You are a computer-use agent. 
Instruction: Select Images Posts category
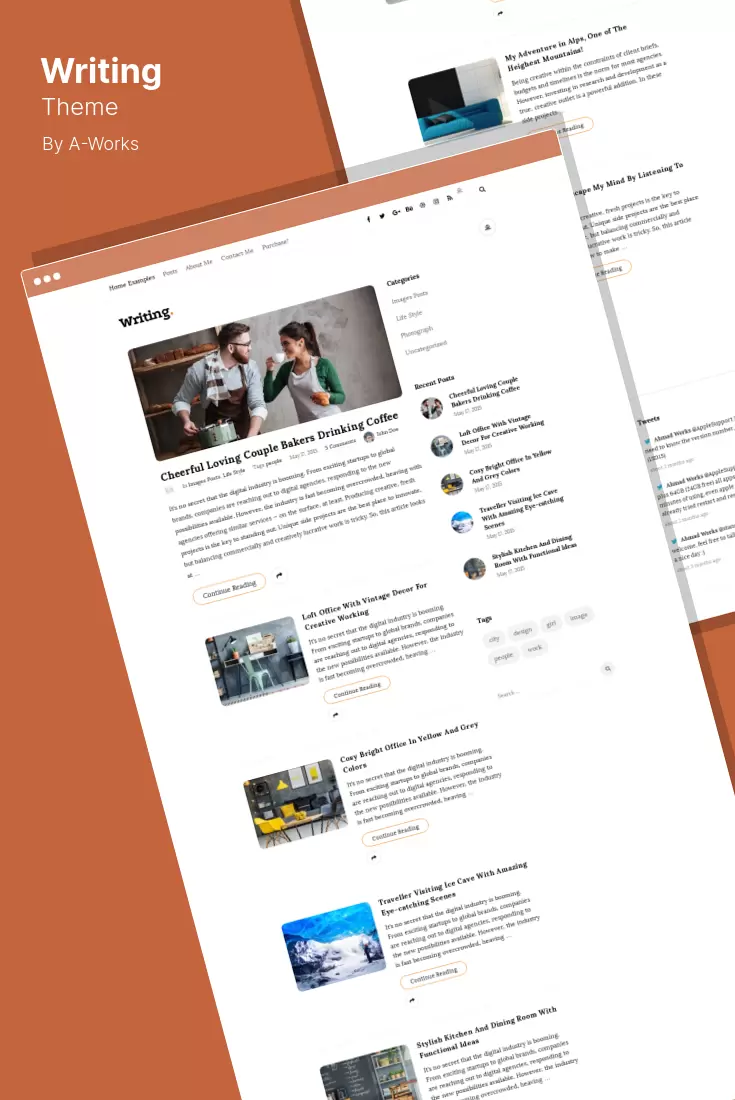410,297
